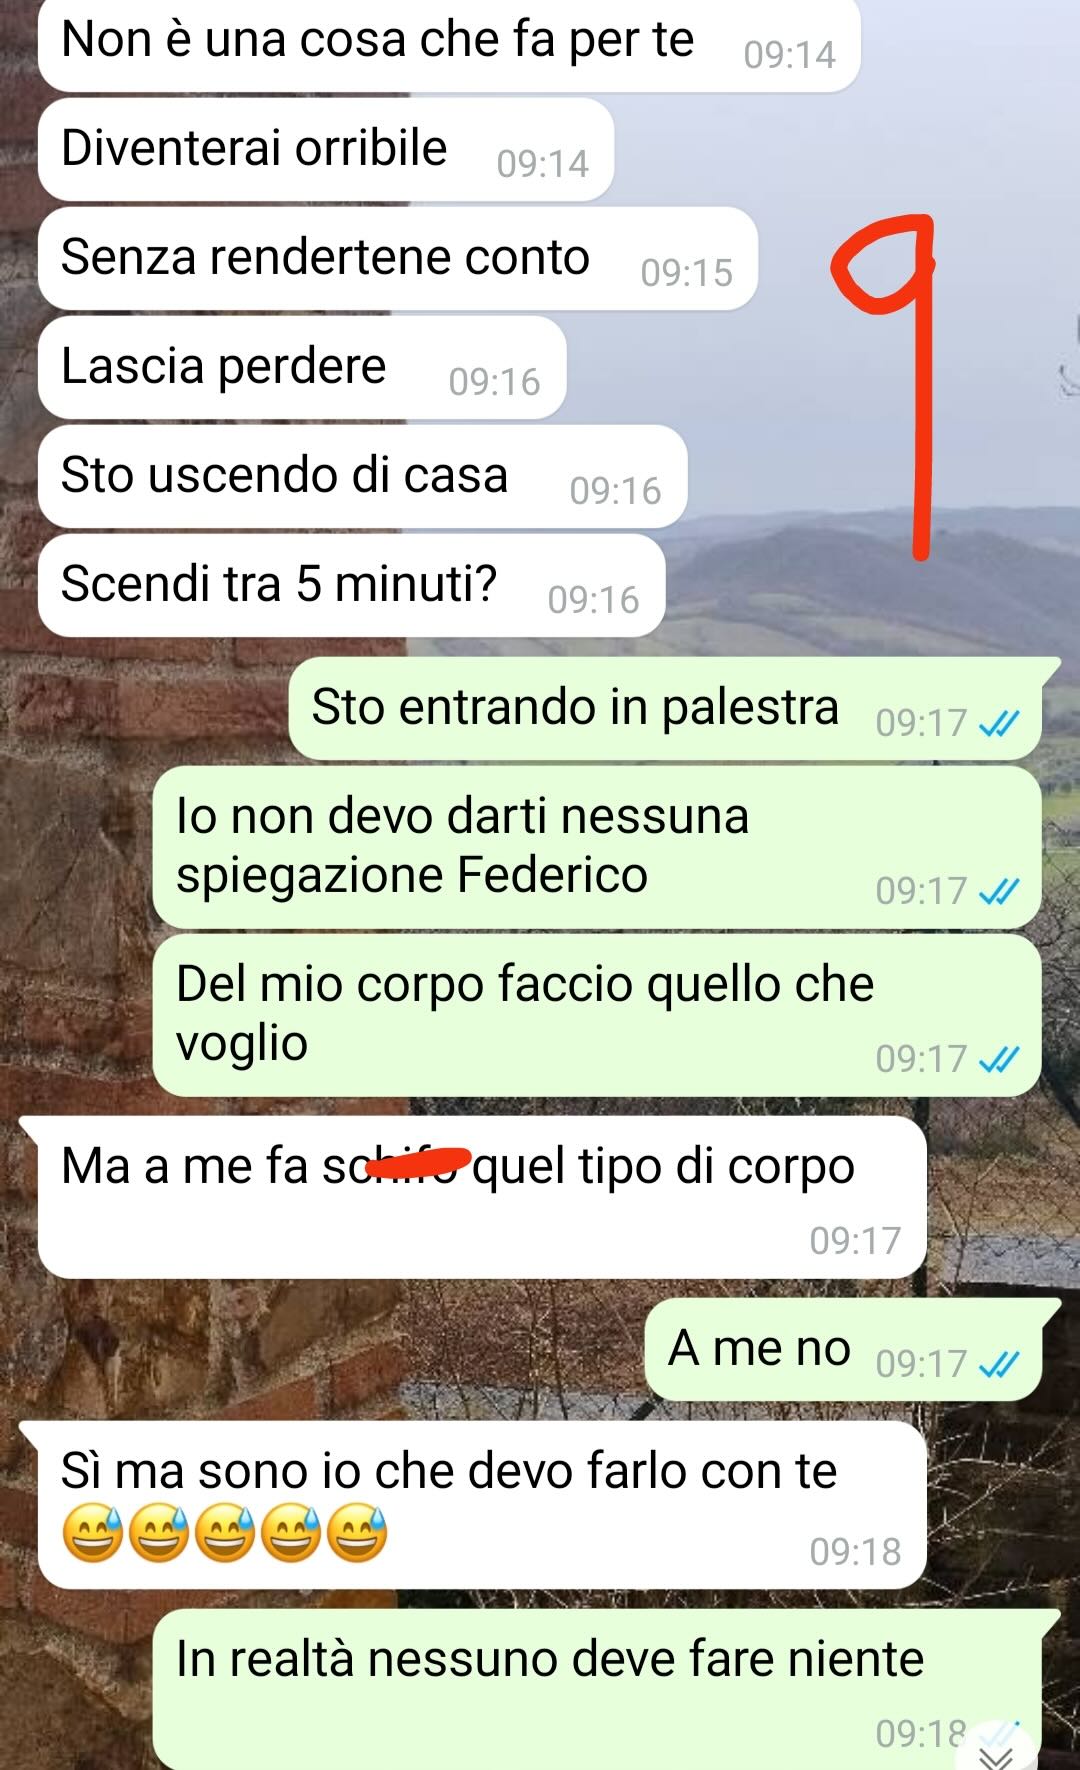This screenshot has height=1770, width=1080.
Task: Click read ticks on 'Io non devo darti' message
Action: pyautogui.click(x=999, y=891)
